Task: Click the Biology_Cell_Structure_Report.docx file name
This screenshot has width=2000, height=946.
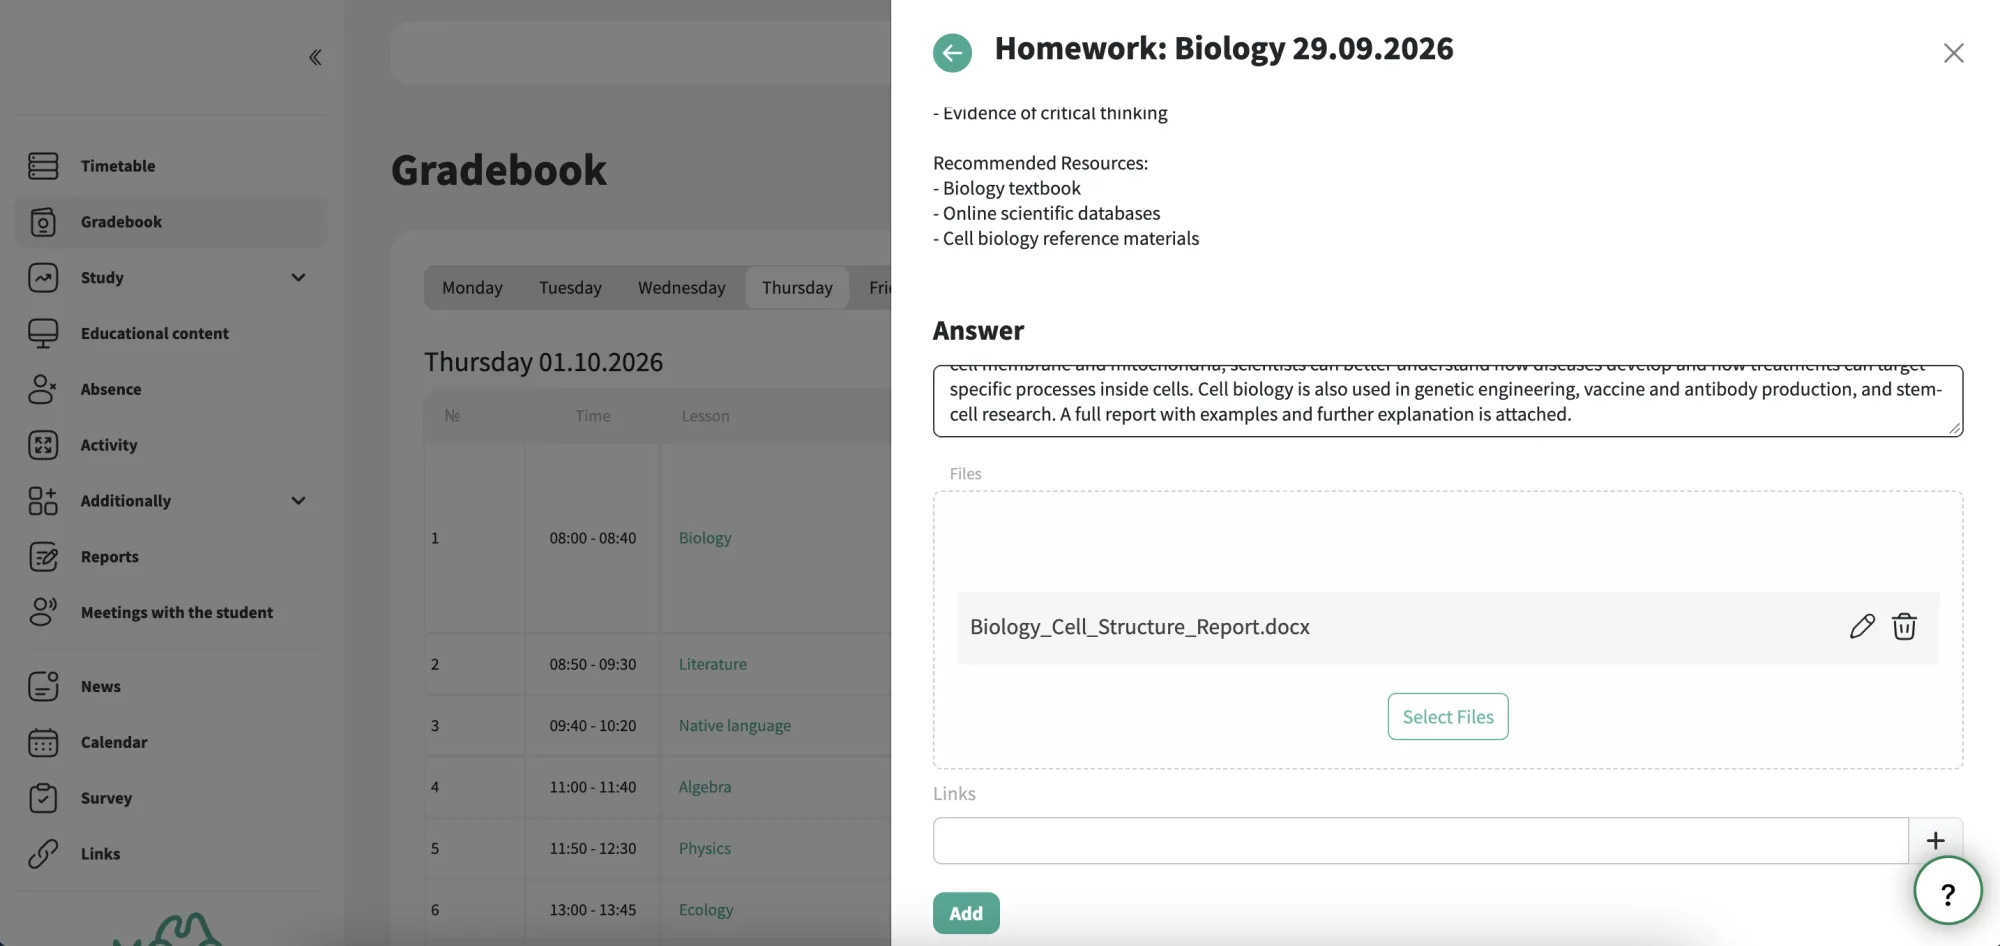Action: pyautogui.click(x=1140, y=627)
